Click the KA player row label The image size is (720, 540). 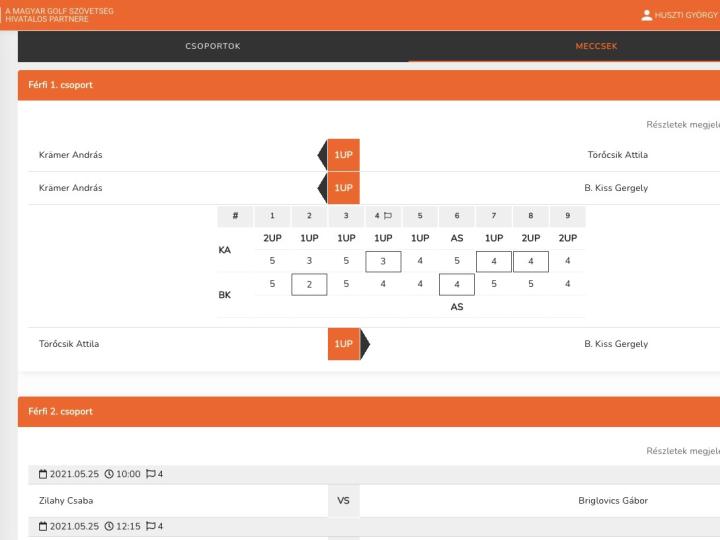click(225, 250)
